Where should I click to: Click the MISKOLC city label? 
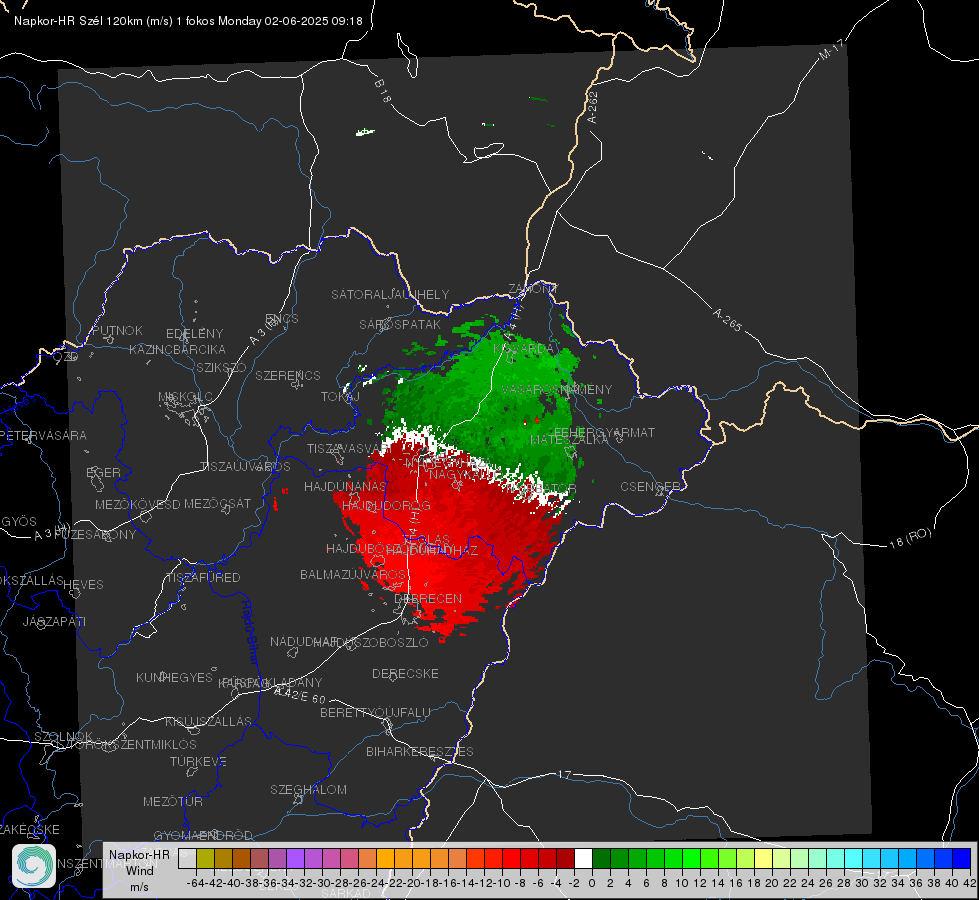(185, 397)
